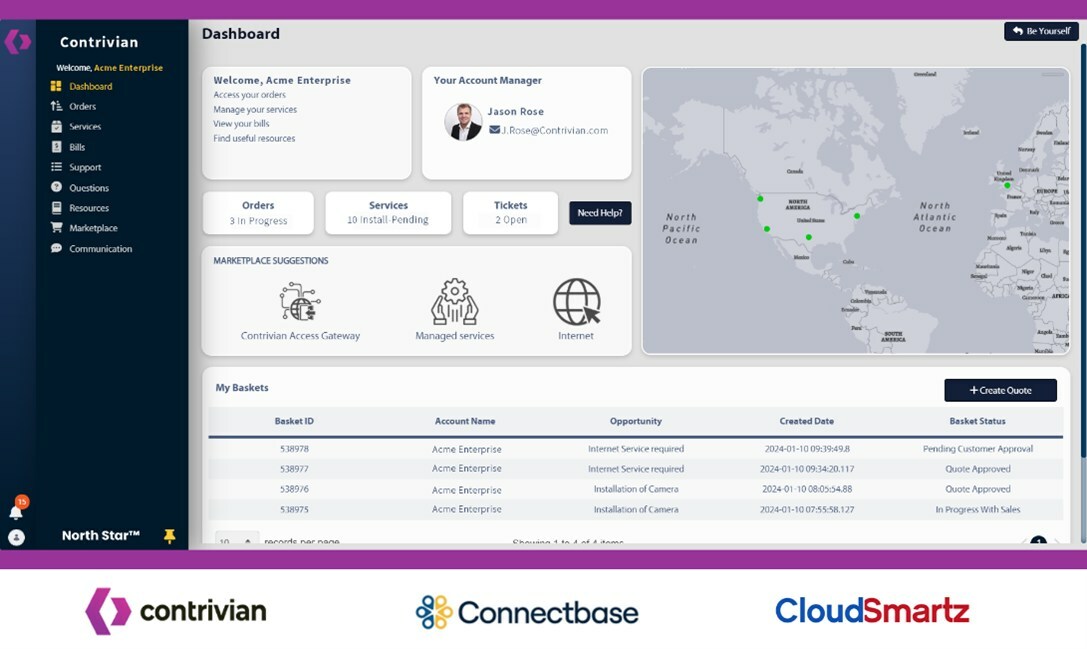The height and width of the screenshot is (649, 1087).
Task: Open the Bills menu item
Action: pyautogui.click(x=77, y=147)
